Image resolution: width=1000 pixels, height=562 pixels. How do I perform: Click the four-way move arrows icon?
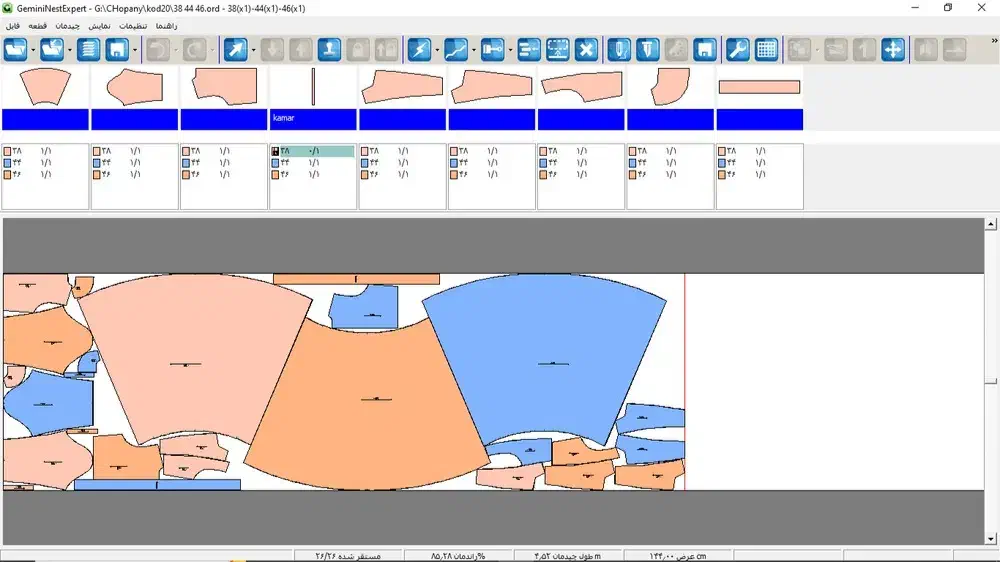point(893,49)
